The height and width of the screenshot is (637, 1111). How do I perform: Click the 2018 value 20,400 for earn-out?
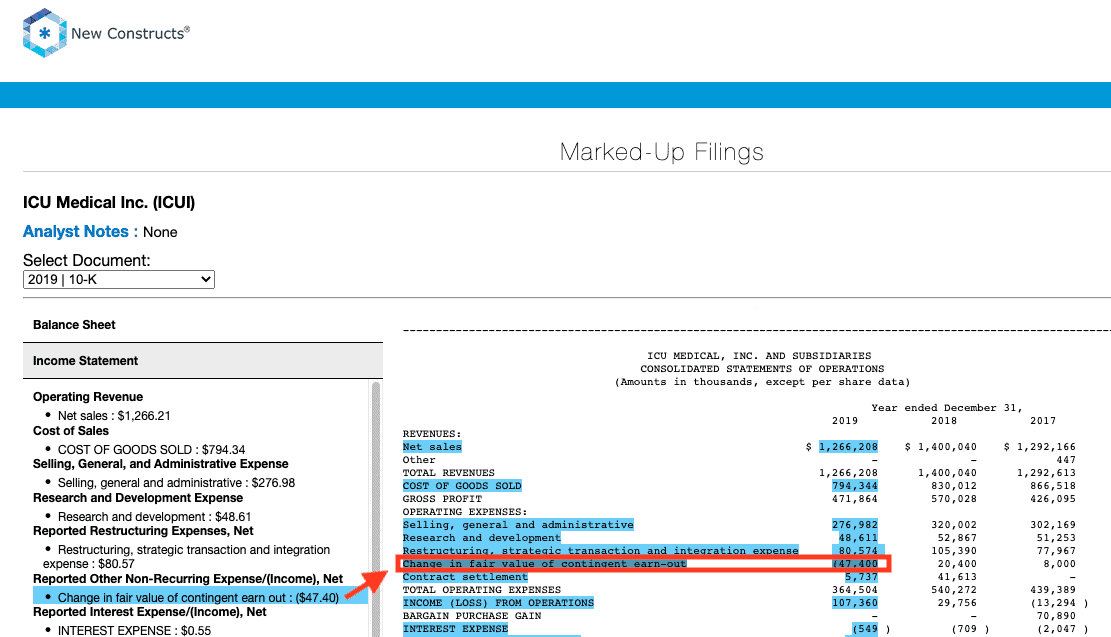tap(957, 564)
